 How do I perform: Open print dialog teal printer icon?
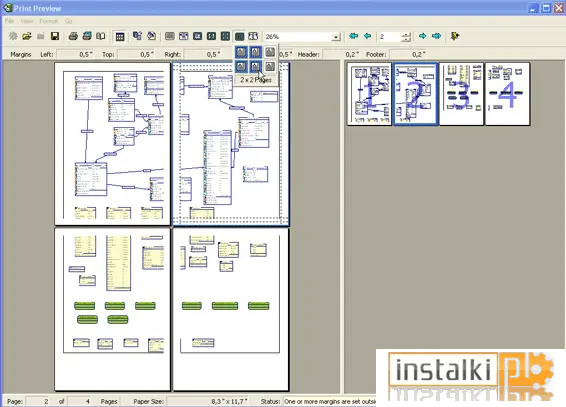pos(87,36)
